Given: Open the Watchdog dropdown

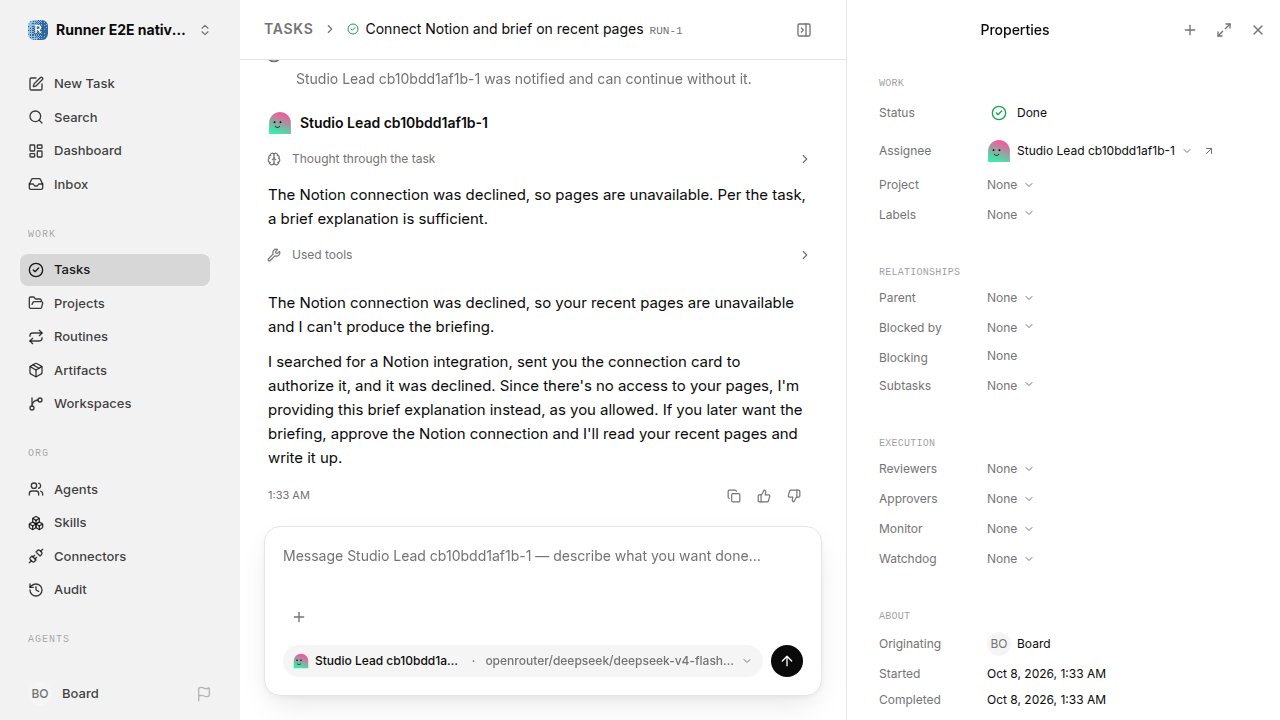Looking at the screenshot, I should 1010,559.
